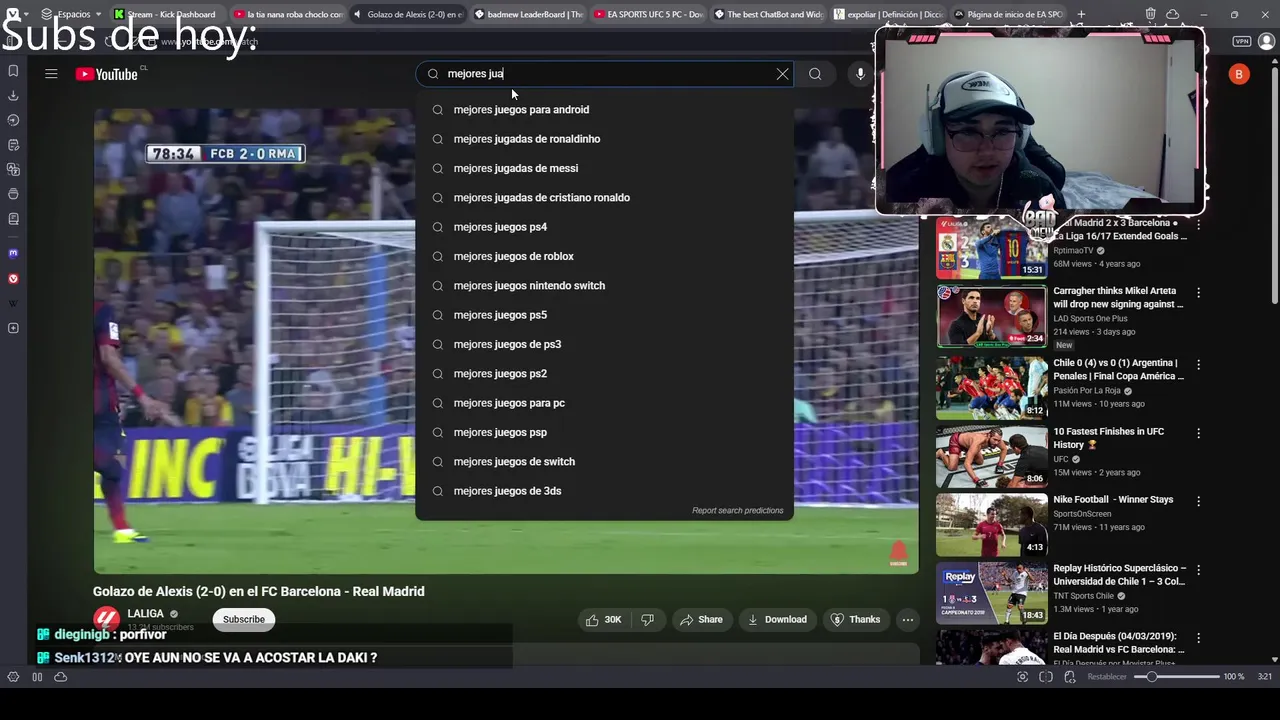The image size is (1280, 720).
Task: Open closed tabs trash icon
Action: [1151, 14]
